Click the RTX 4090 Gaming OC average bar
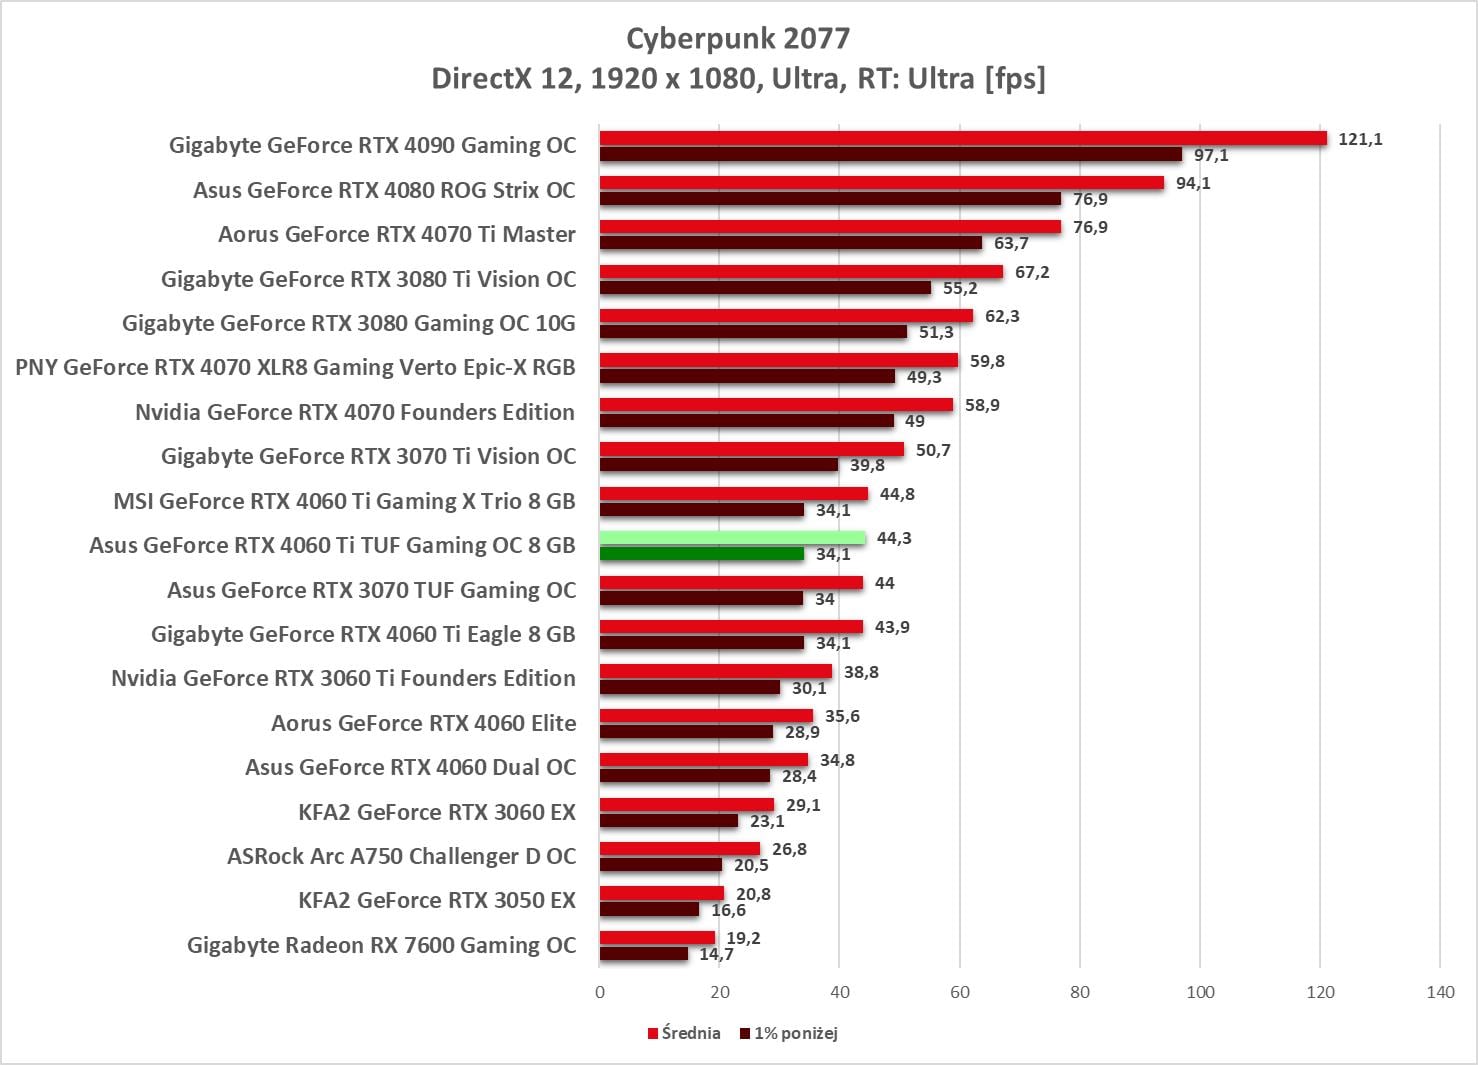 point(962,138)
